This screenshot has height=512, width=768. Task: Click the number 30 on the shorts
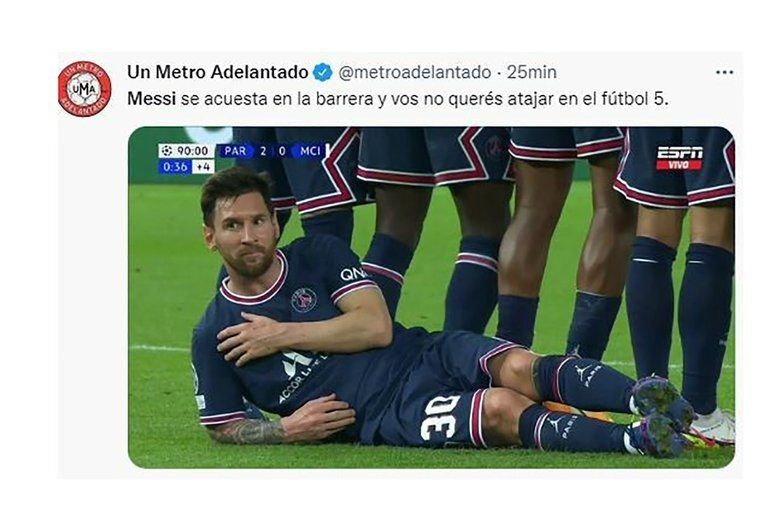coord(441,417)
